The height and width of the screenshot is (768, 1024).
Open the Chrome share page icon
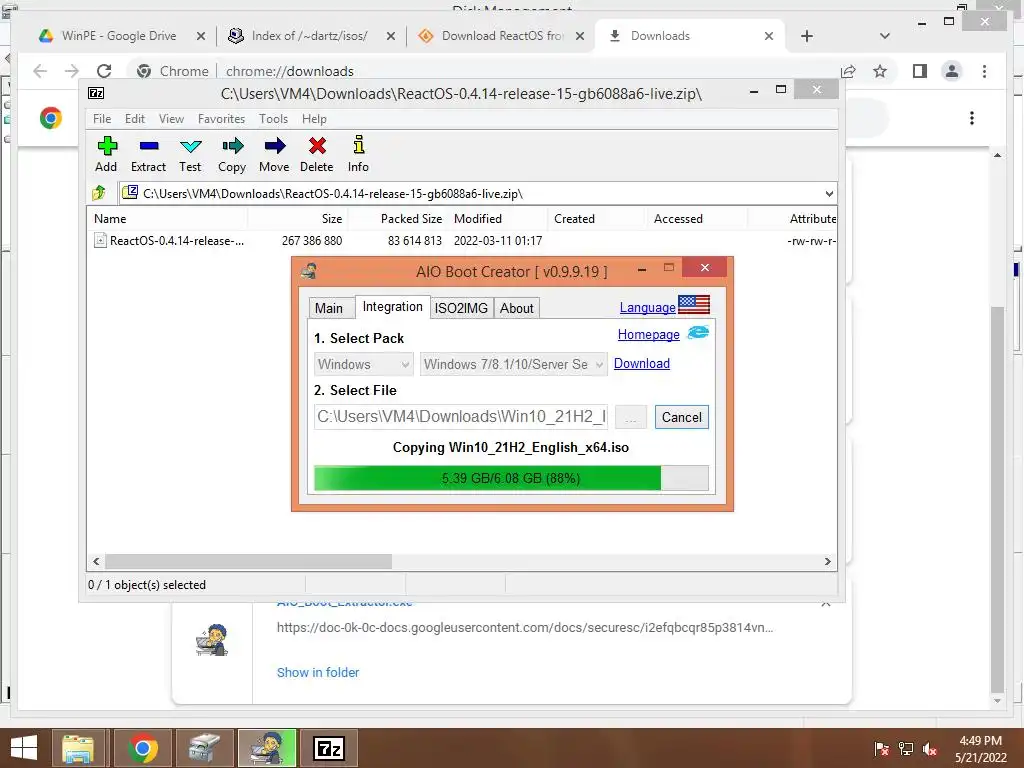coord(848,71)
